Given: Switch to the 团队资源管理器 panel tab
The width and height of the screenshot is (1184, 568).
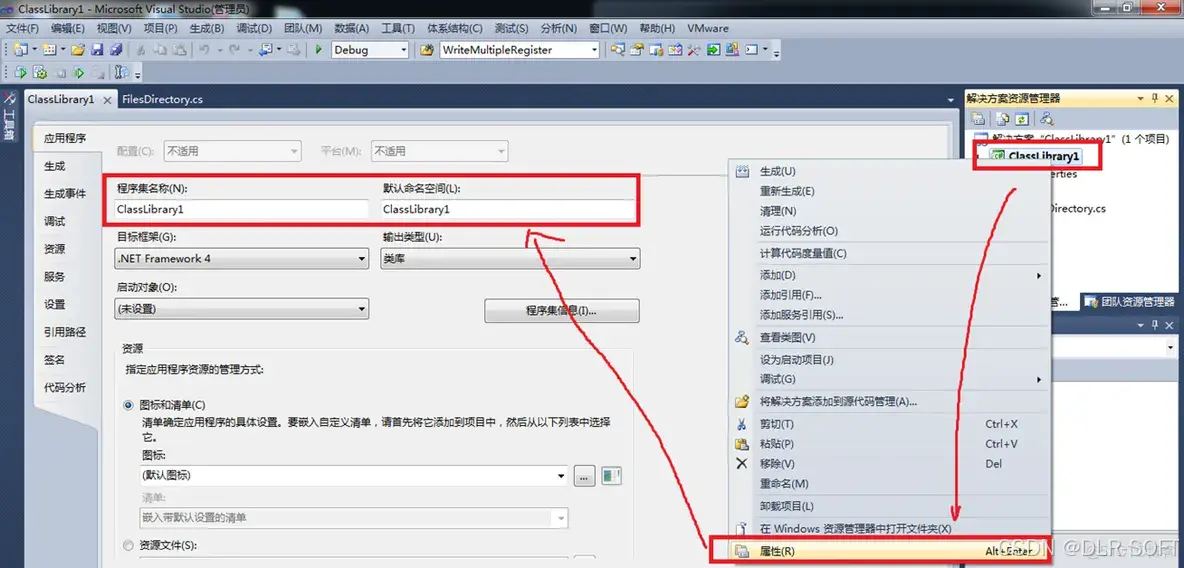Looking at the screenshot, I should coord(1131,301).
